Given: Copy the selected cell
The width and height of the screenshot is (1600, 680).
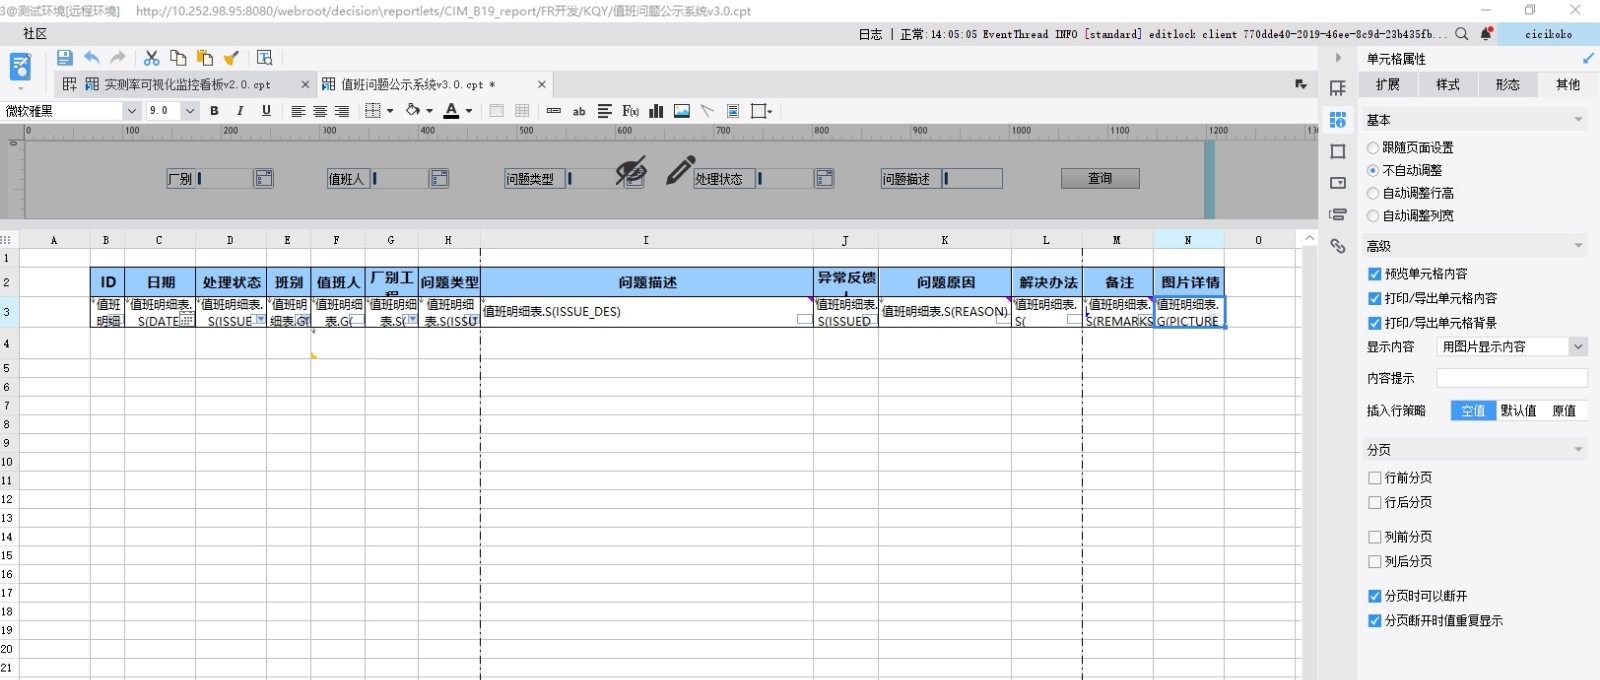Looking at the screenshot, I should pos(178,58).
